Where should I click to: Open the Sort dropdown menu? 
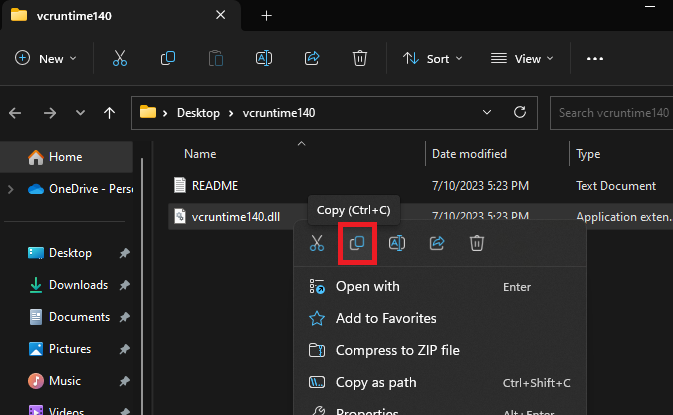pyautogui.click(x=433, y=59)
